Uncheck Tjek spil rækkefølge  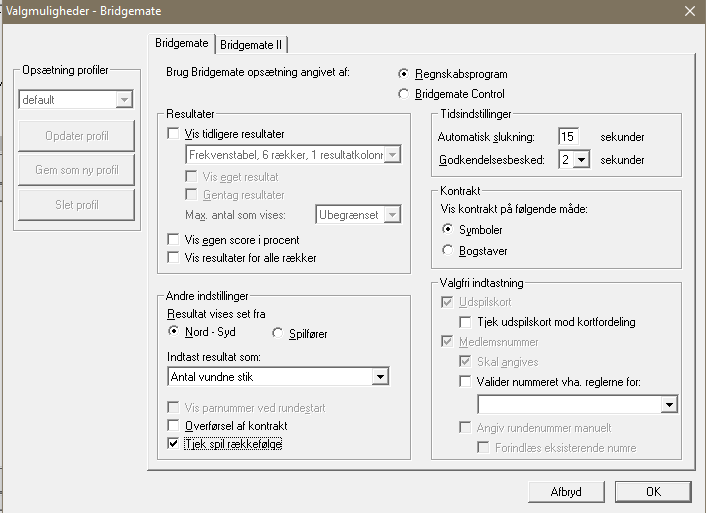[x=175, y=443]
